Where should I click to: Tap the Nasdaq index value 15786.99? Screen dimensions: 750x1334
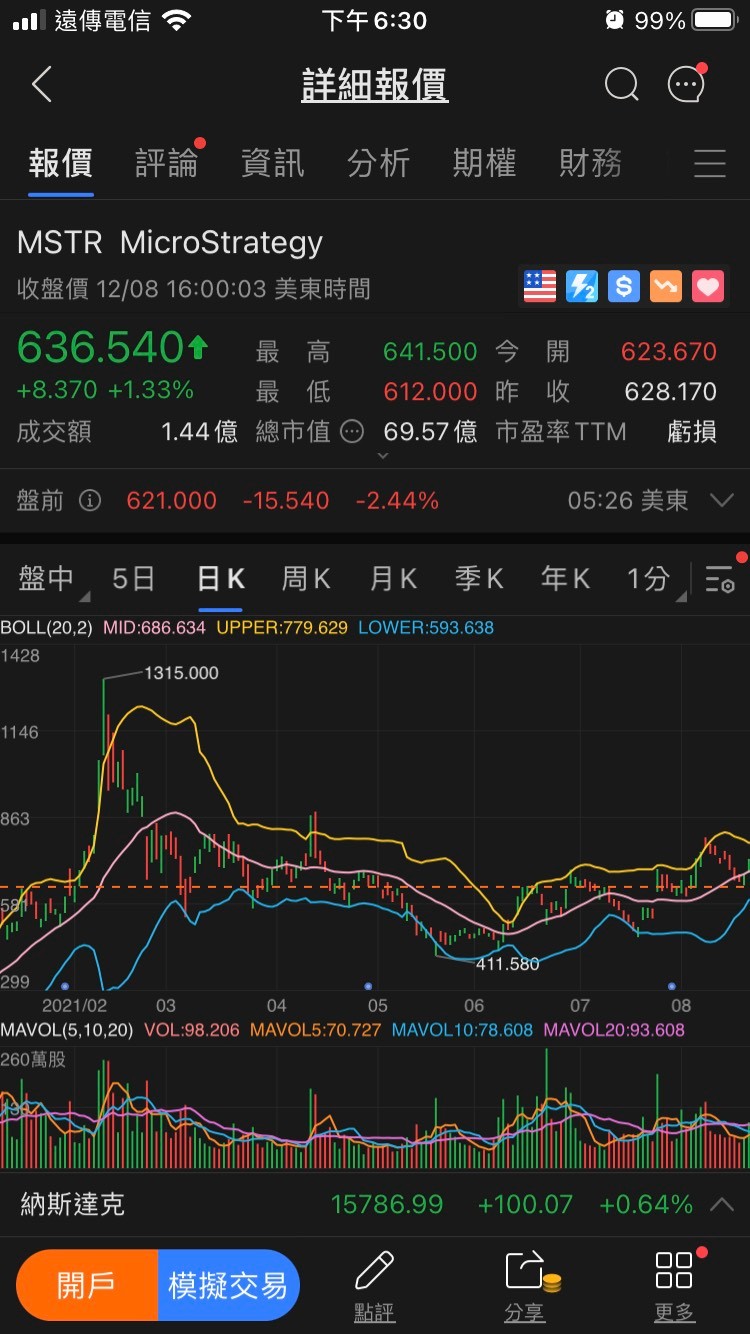click(387, 1204)
